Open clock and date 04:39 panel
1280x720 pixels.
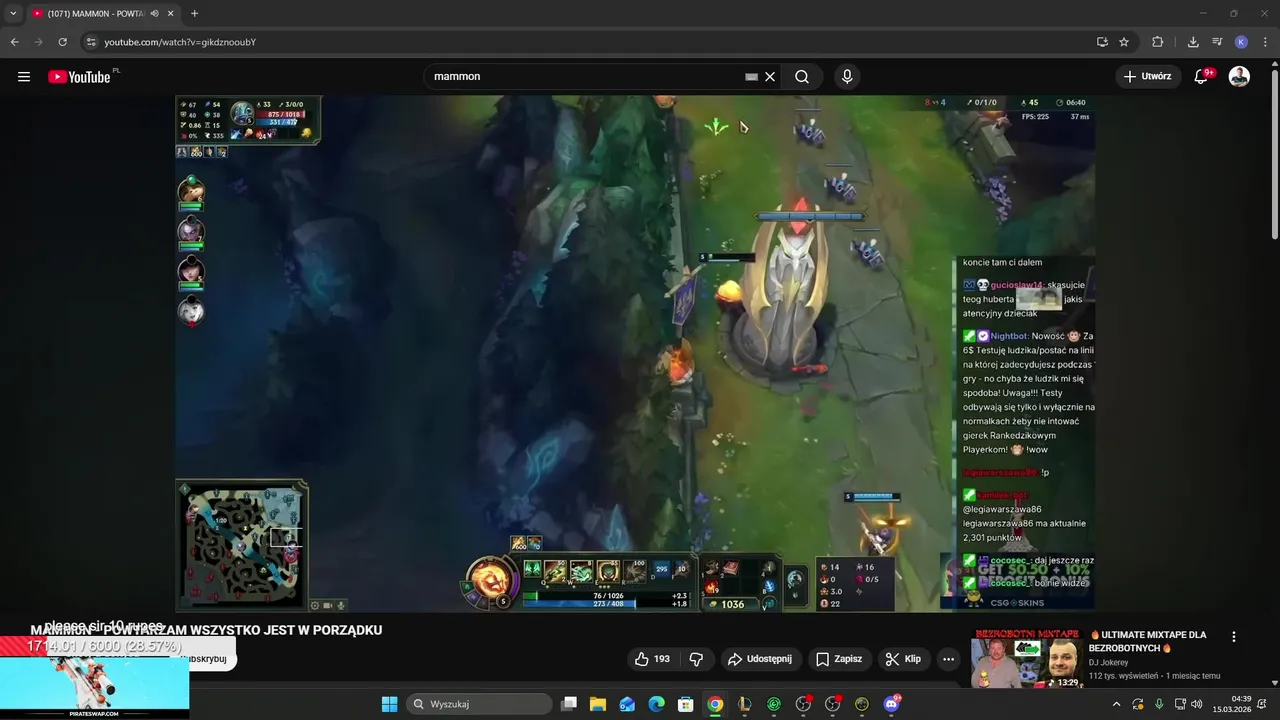[x=1232, y=704]
